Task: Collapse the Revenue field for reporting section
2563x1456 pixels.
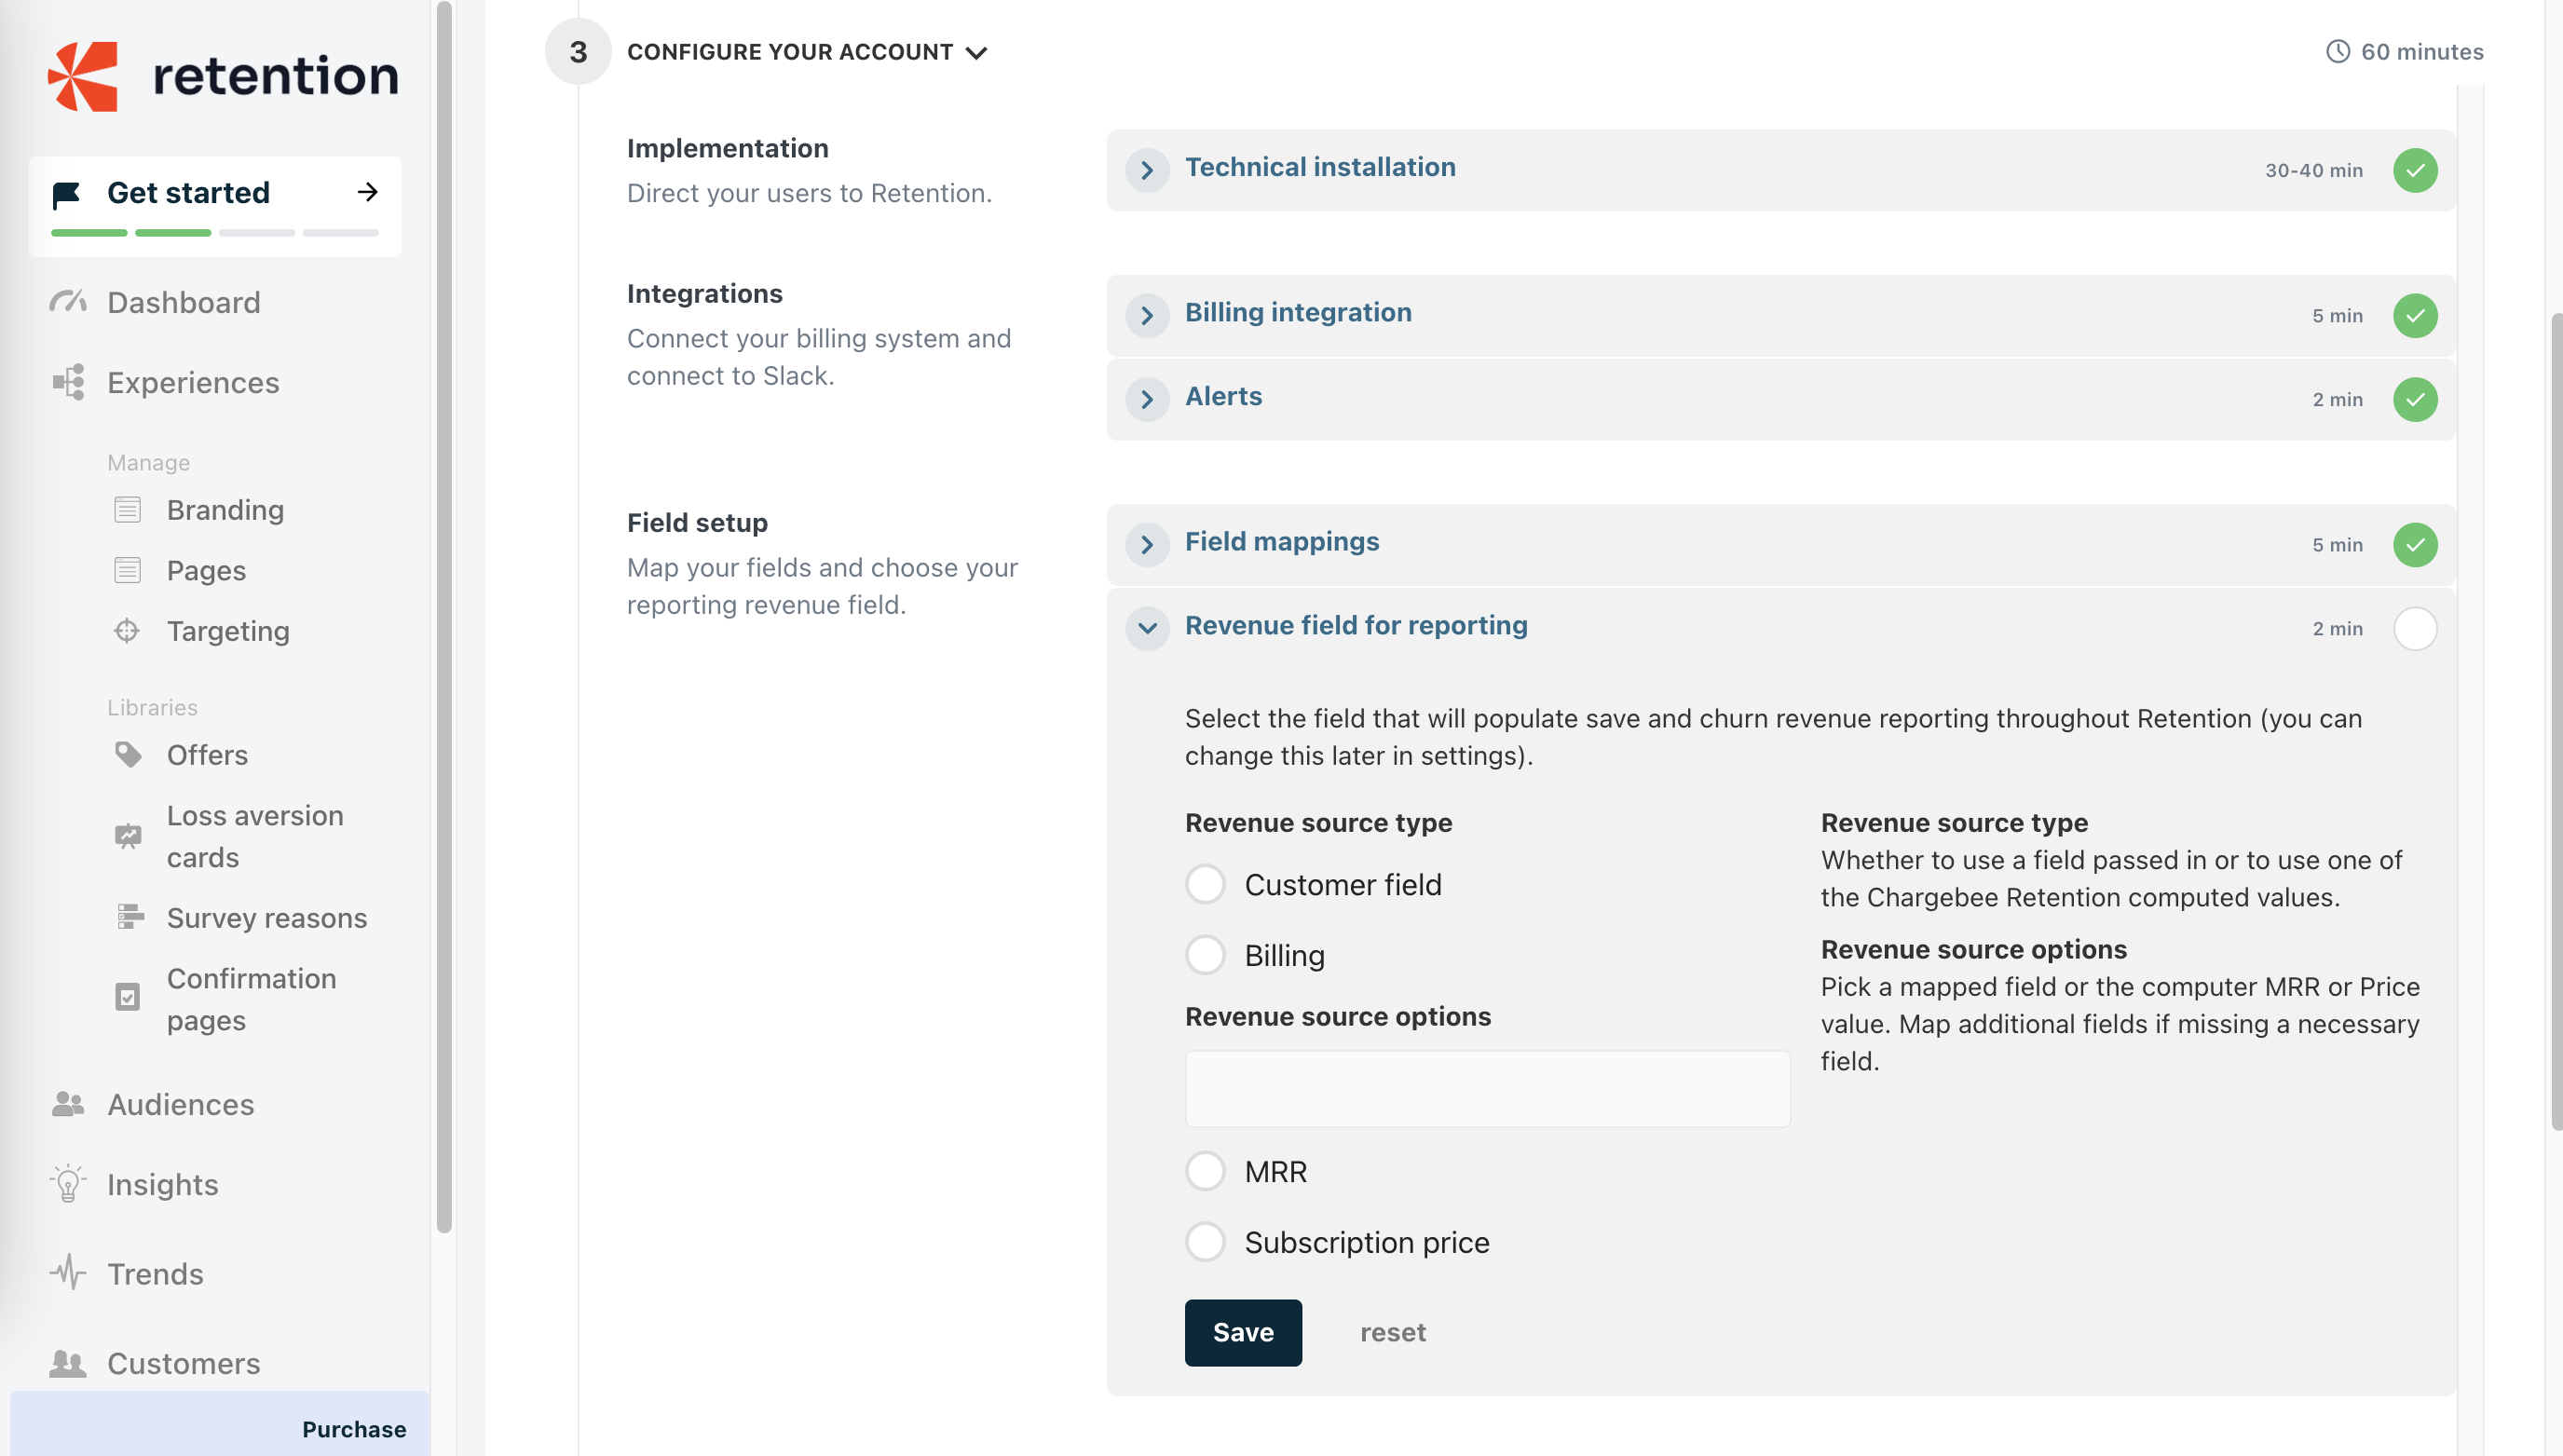Action: (1147, 628)
